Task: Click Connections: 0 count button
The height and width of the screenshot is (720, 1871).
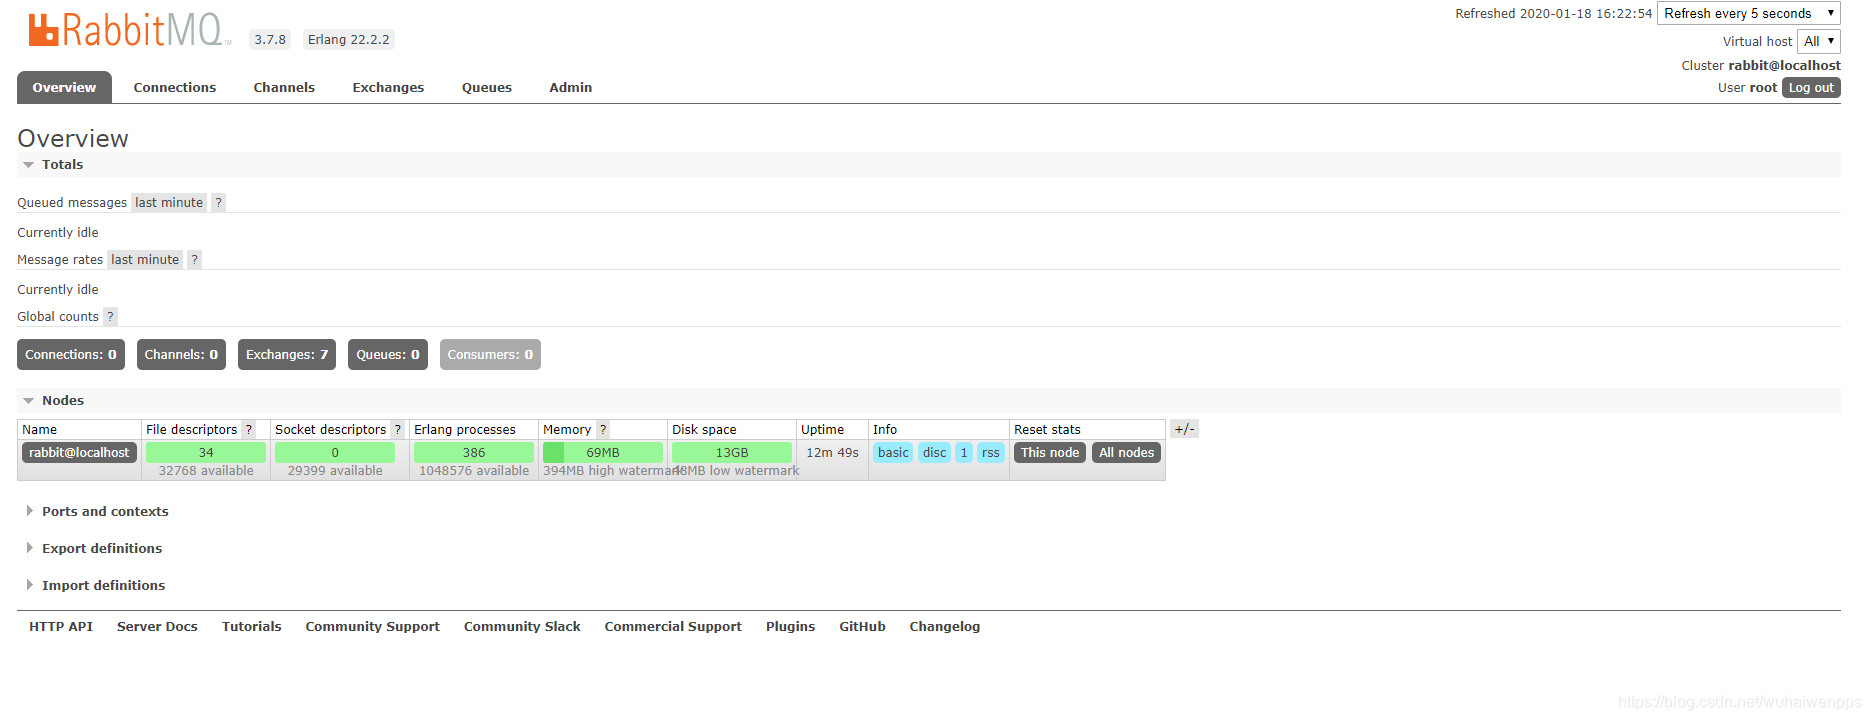Action: point(71,354)
